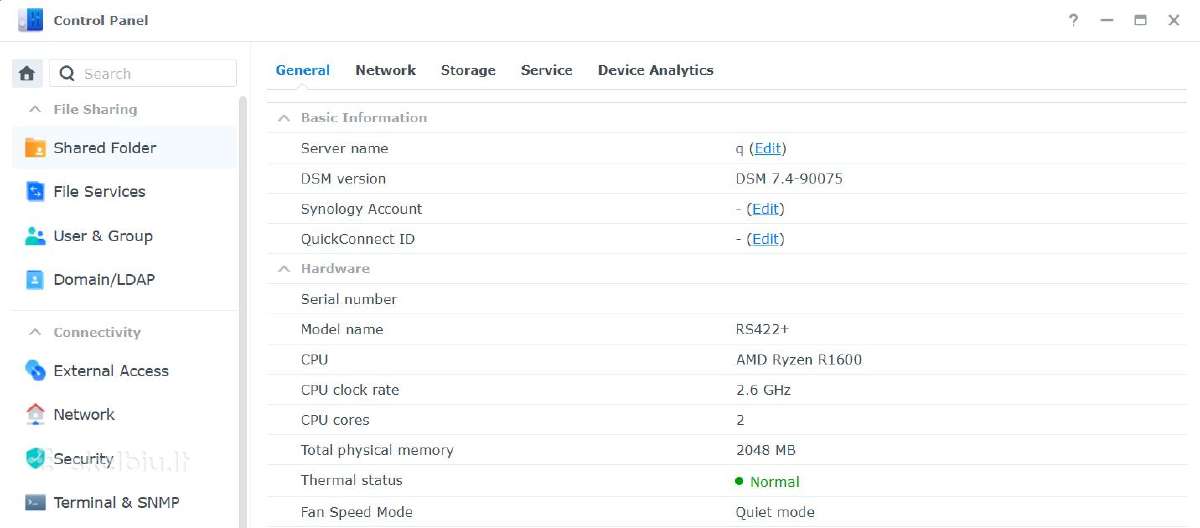1200x528 pixels.
Task: Open Domain/LDAP icon in sidebar
Action: pyautogui.click(x=35, y=279)
